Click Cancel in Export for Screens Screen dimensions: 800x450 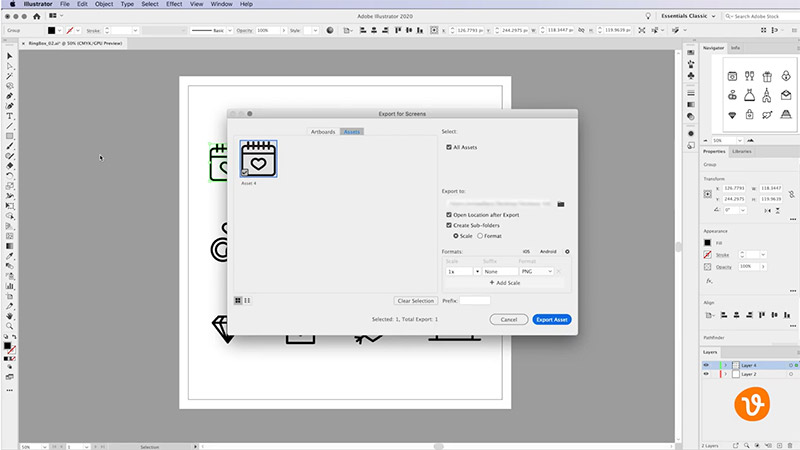pyautogui.click(x=509, y=319)
